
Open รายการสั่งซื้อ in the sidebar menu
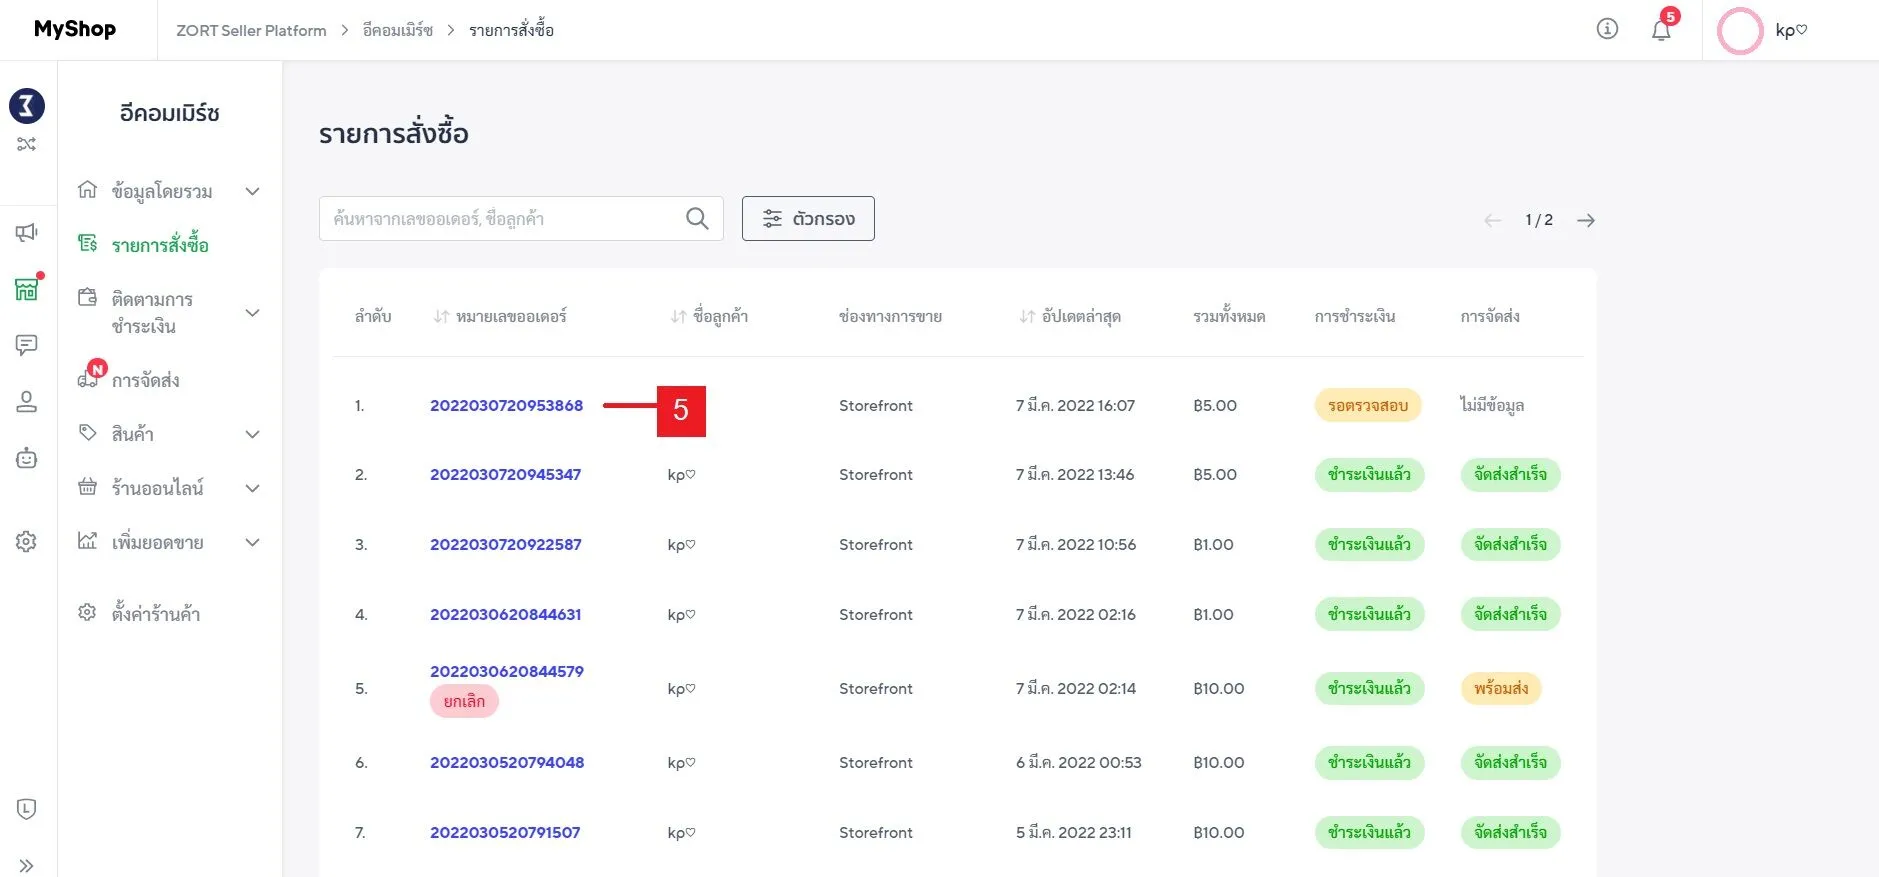(160, 245)
